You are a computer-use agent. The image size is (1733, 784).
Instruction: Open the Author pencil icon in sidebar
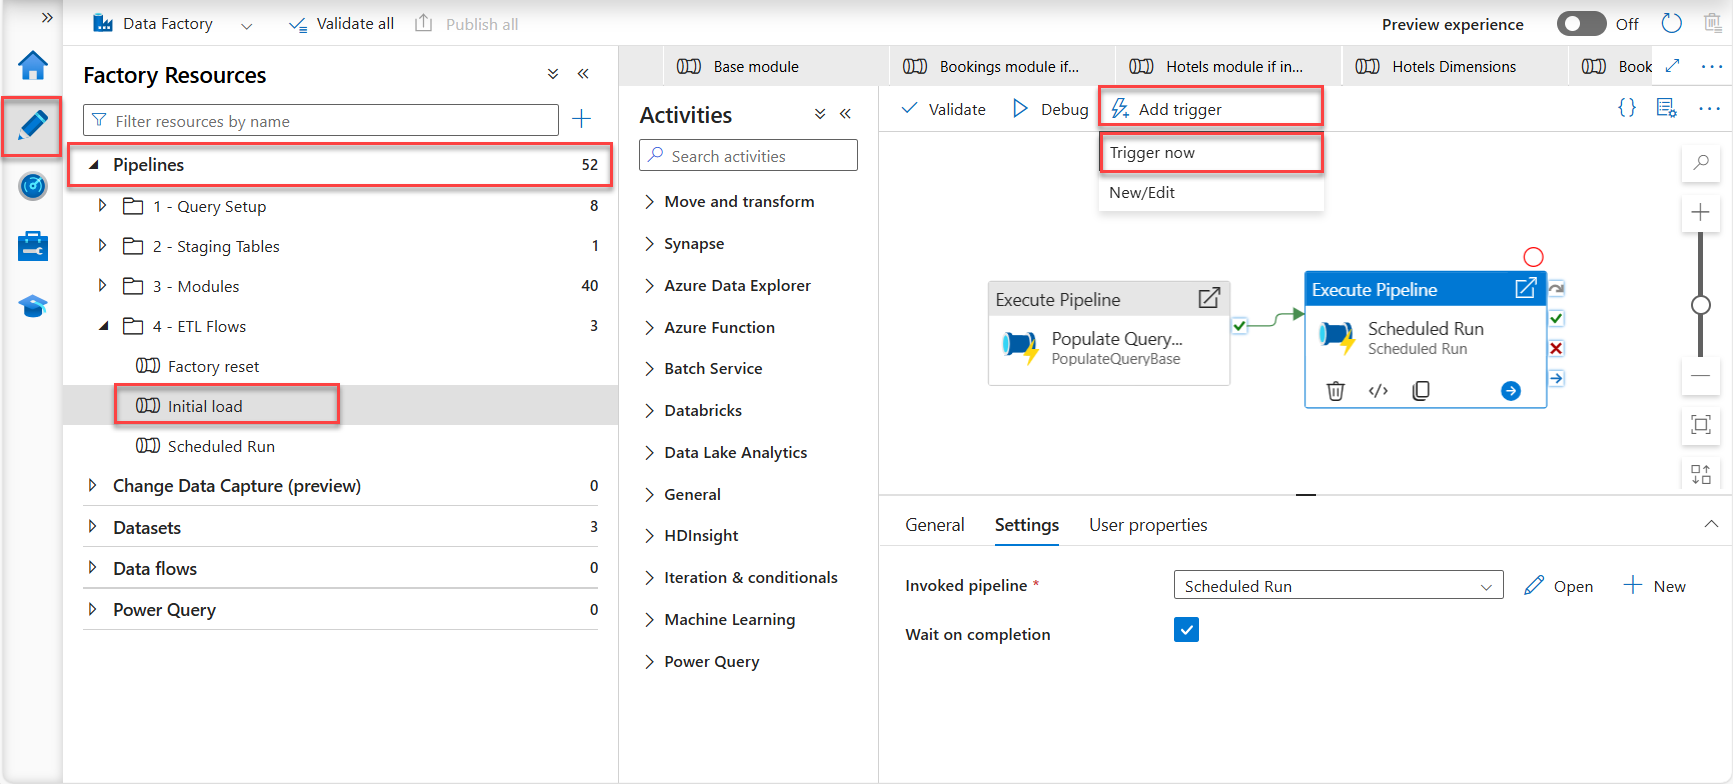point(32,125)
